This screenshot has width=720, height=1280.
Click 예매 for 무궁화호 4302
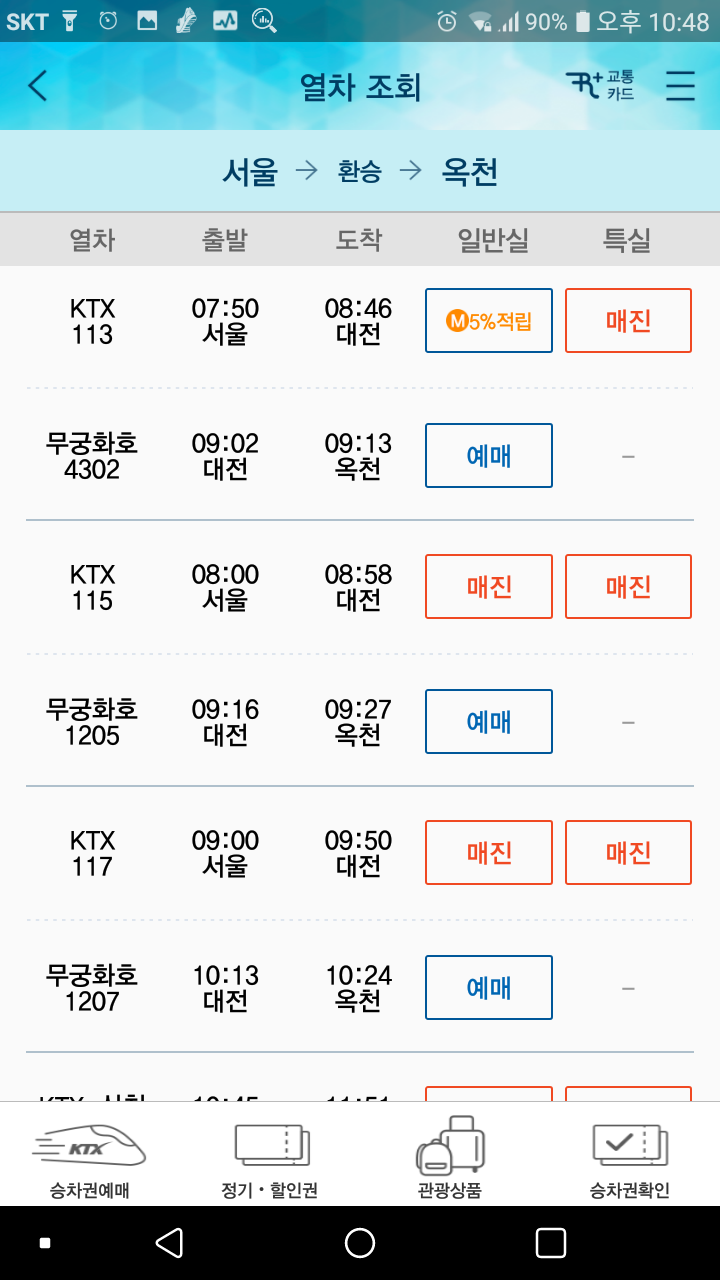(x=489, y=456)
